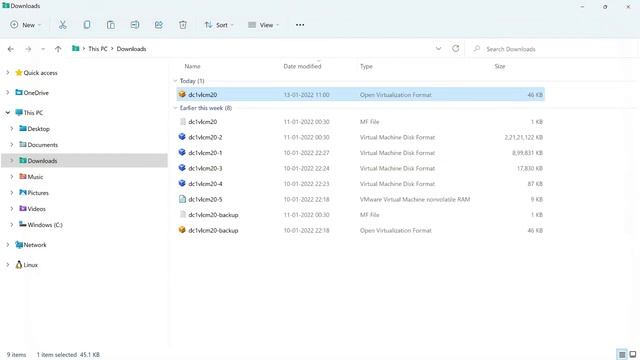Refresh the Downloads folder view
The width and height of the screenshot is (640, 360).
coord(456,49)
